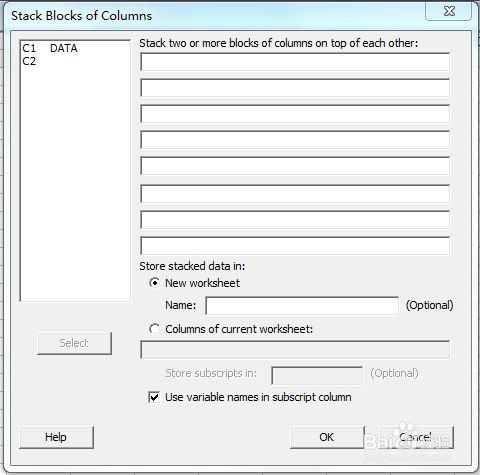Screen dimensions: 480x475
Task: Close the Stack Blocks of Columns dialog
Action: (x=449, y=12)
